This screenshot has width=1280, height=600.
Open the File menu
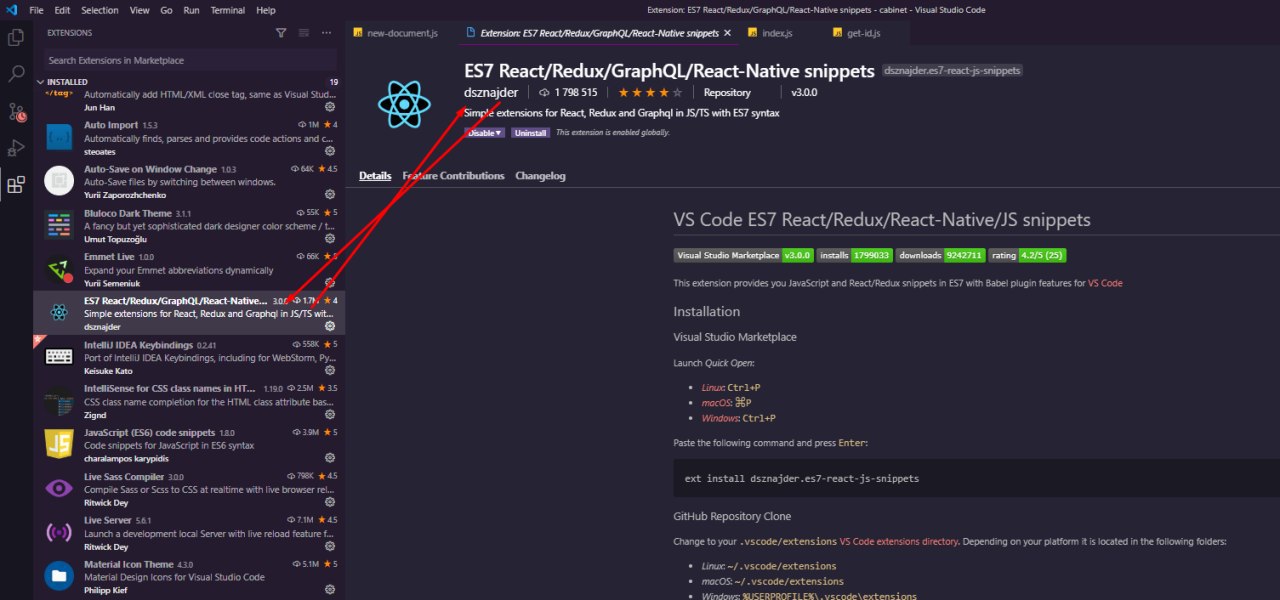(36, 10)
